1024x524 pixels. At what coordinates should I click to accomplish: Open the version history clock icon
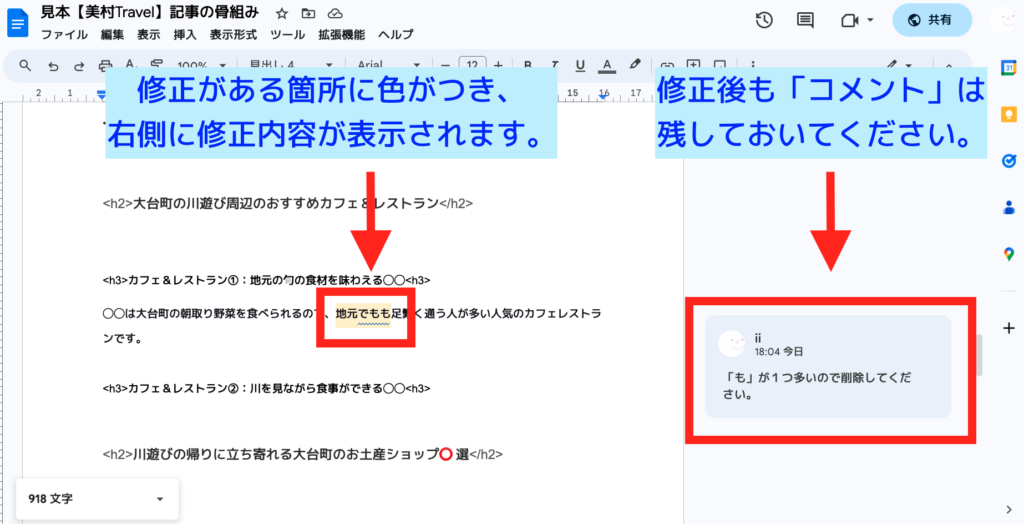[764, 20]
